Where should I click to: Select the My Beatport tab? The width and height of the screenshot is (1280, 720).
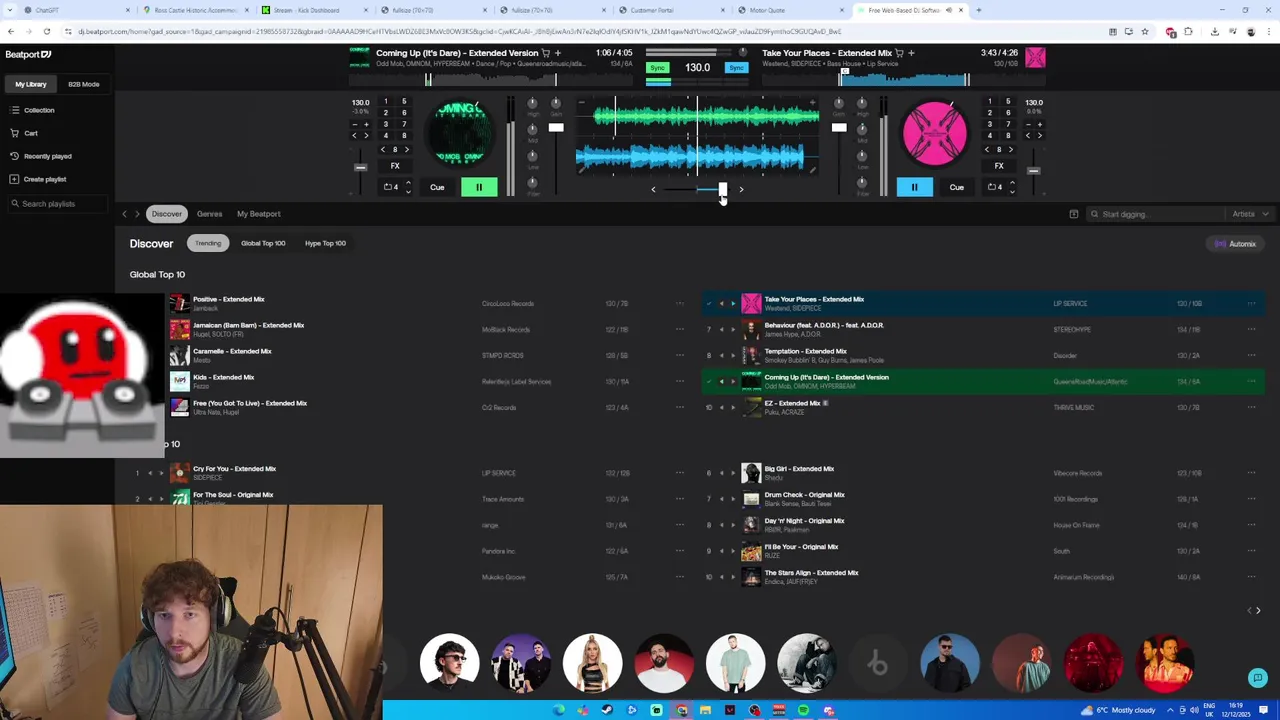click(259, 214)
